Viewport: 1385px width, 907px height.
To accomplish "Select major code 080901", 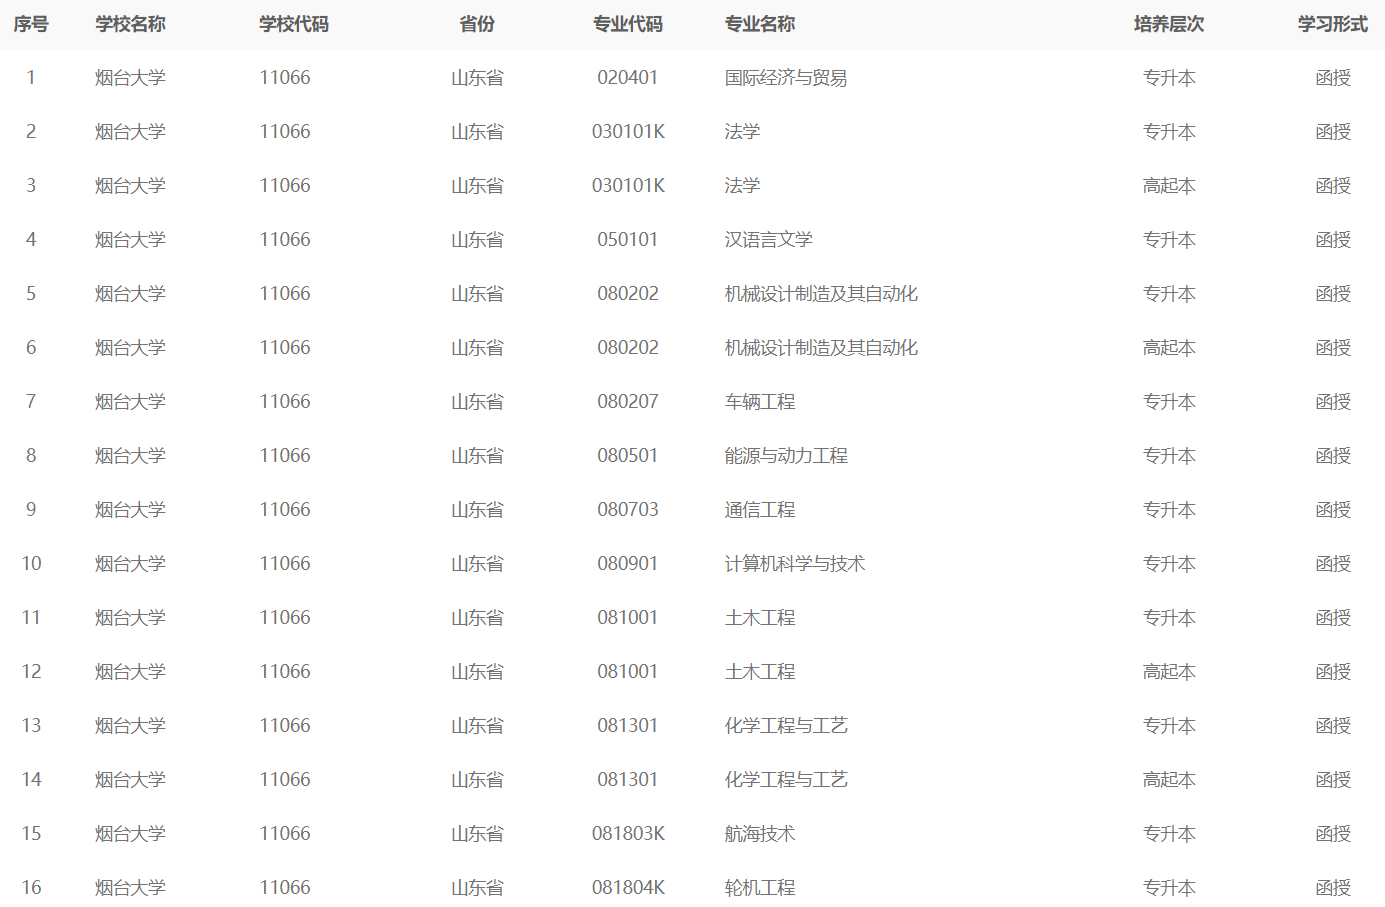I will coord(628,564).
